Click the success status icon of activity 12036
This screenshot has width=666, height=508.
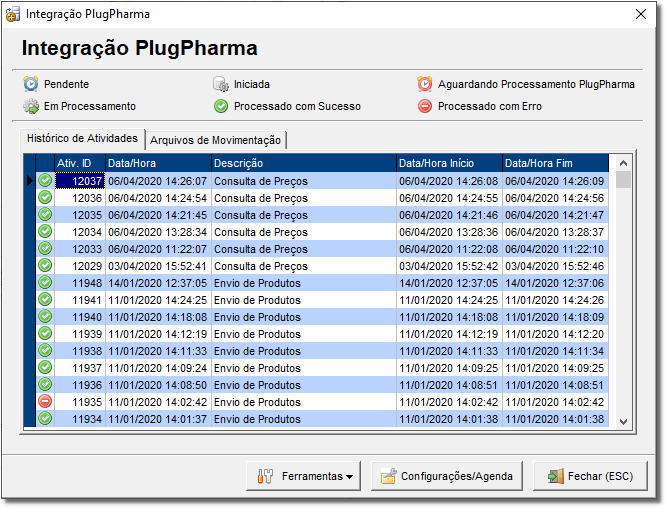[45, 198]
